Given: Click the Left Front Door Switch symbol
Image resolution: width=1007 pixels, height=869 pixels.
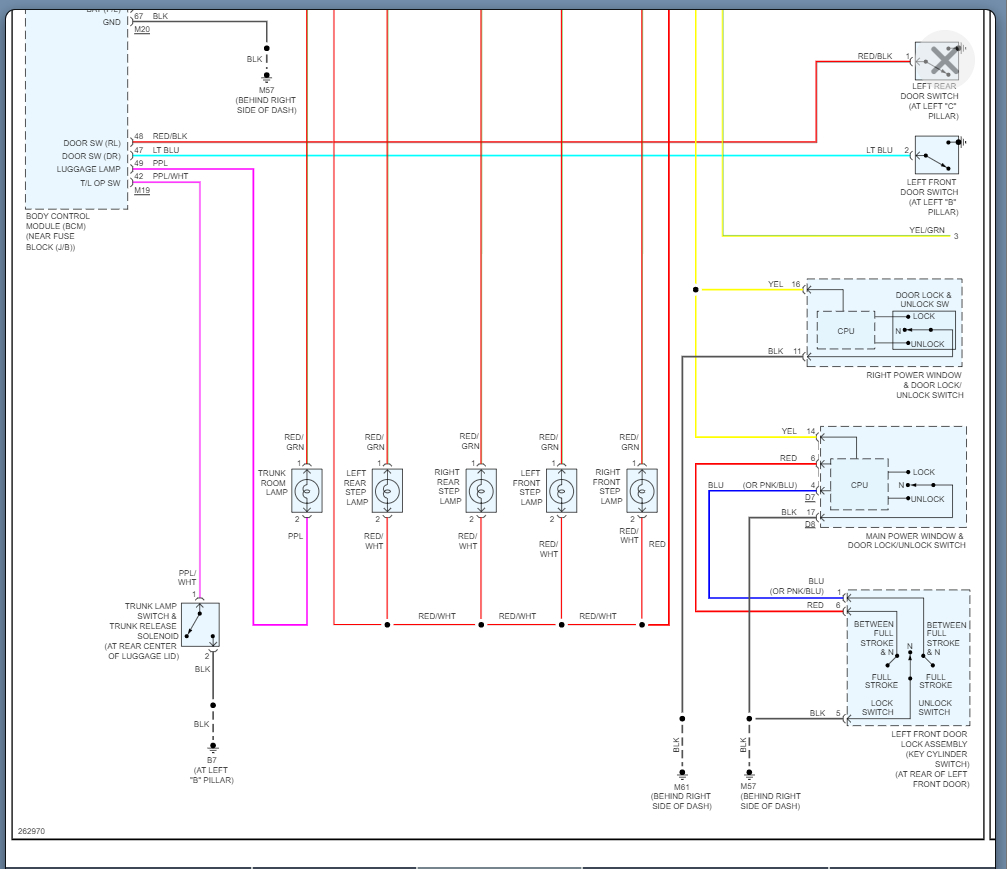Looking at the screenshot, I should (x=937, y=155).
